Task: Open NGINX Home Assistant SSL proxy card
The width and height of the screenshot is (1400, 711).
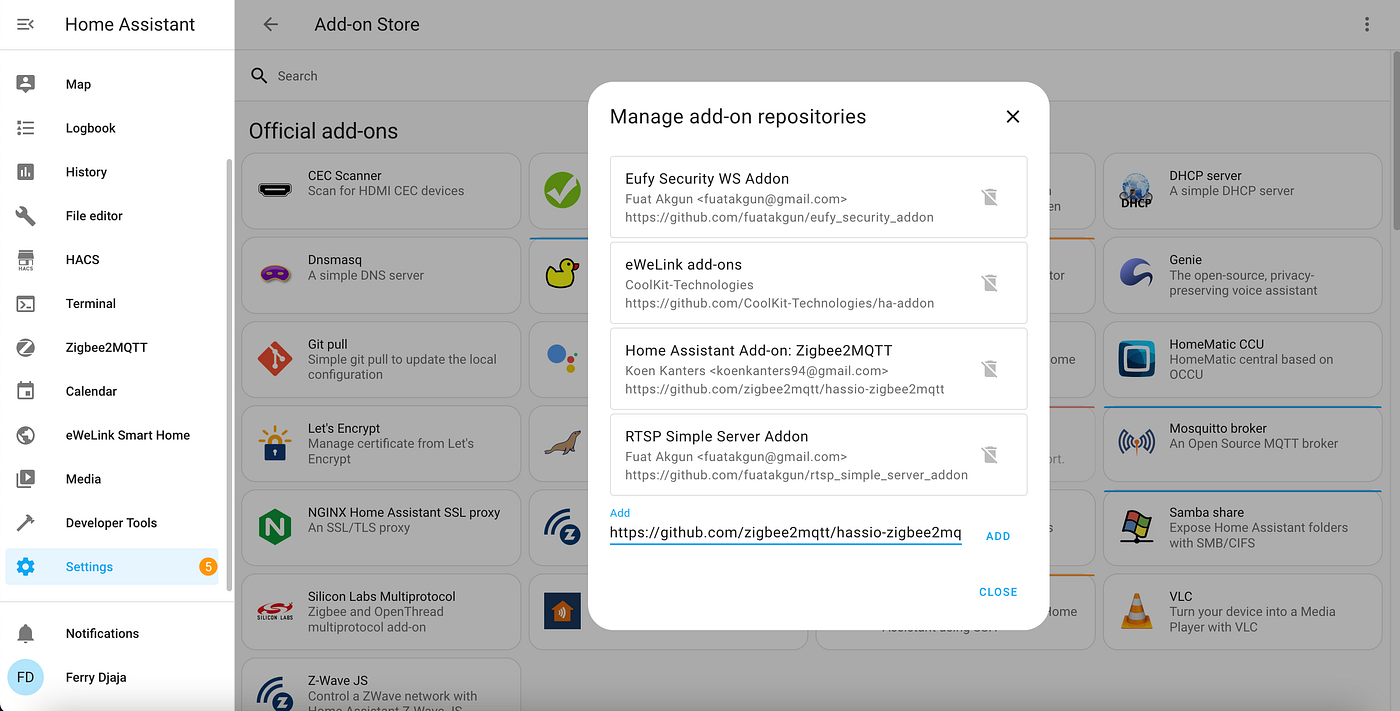Action: point(381,528)
